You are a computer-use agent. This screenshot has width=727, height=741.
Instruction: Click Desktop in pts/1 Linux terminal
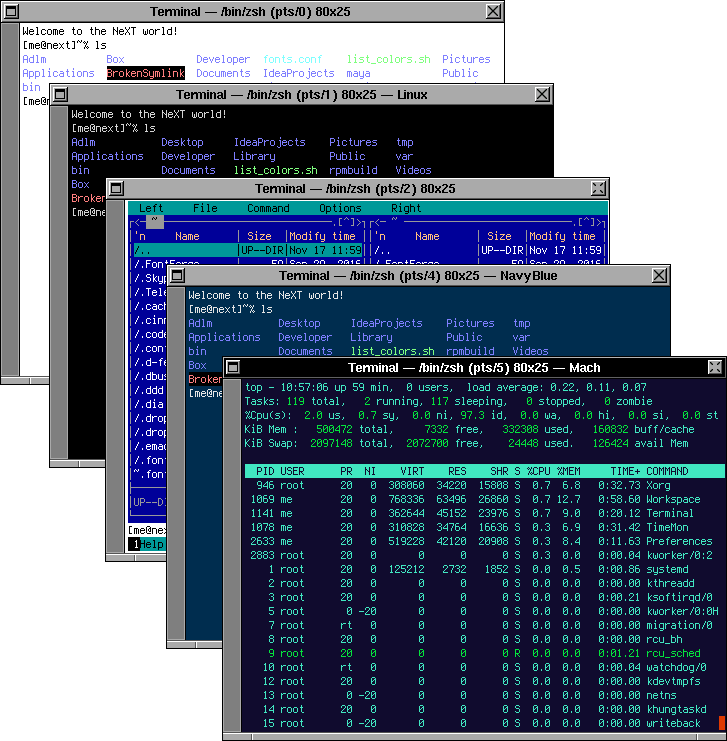click(x=182, y=142)
